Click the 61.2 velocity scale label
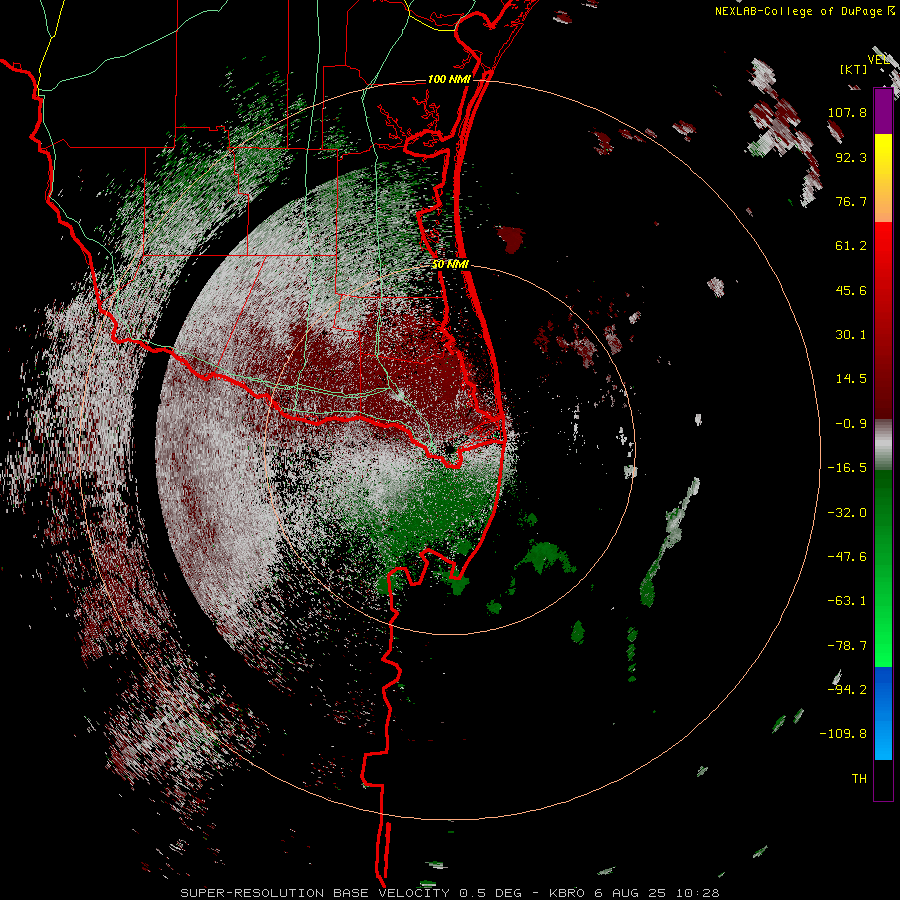Screen dimensions: 900x900 (x=851, y=246)
